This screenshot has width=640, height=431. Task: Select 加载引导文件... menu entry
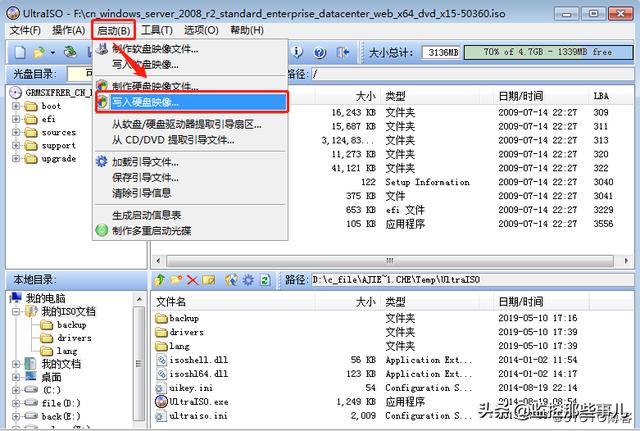point(190,162)
